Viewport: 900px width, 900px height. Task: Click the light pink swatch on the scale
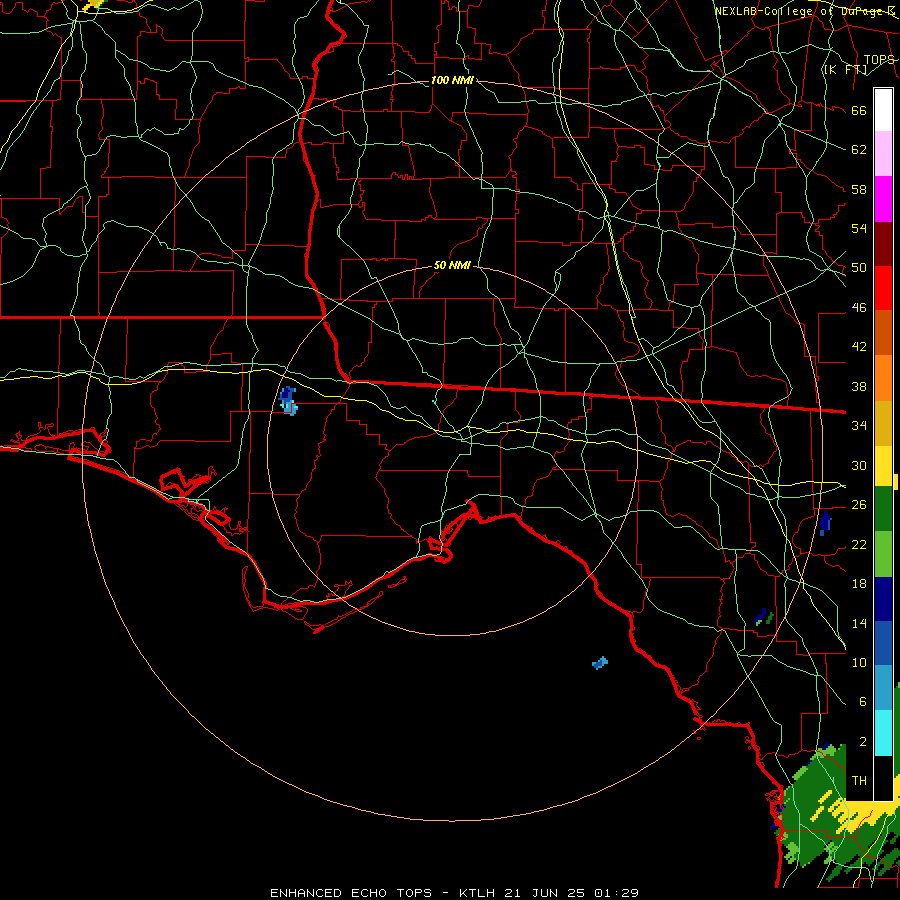[883, 154]
